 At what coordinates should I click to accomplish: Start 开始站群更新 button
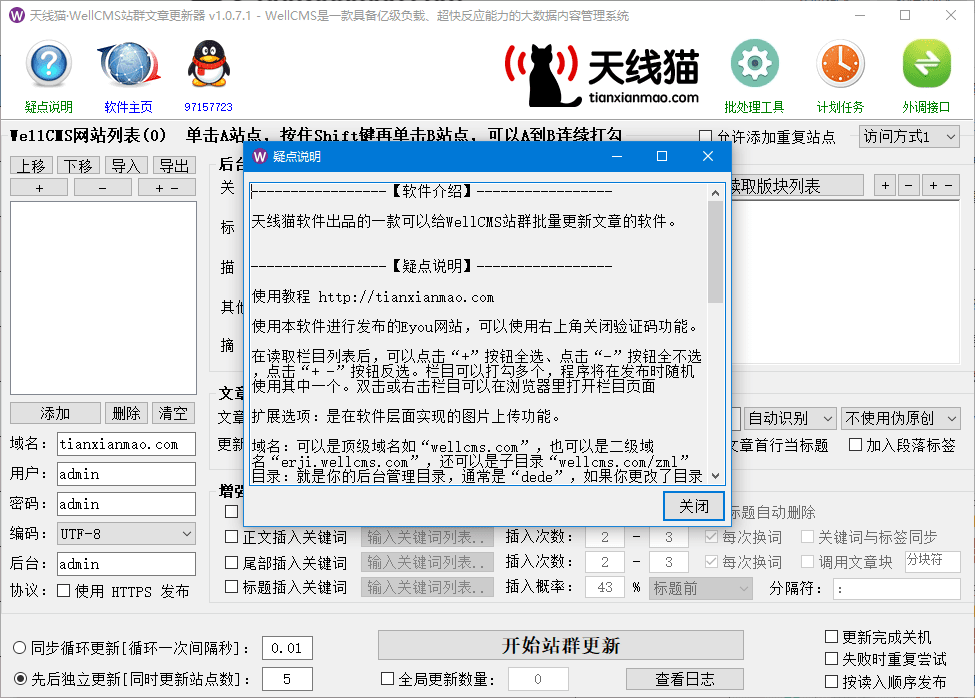click(x=561, y=645)
